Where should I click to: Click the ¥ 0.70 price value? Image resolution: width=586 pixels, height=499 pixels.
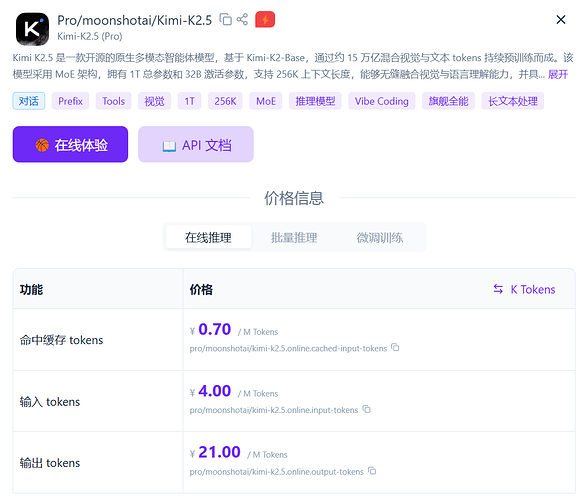pyautogui.click(x=210, y=329)
